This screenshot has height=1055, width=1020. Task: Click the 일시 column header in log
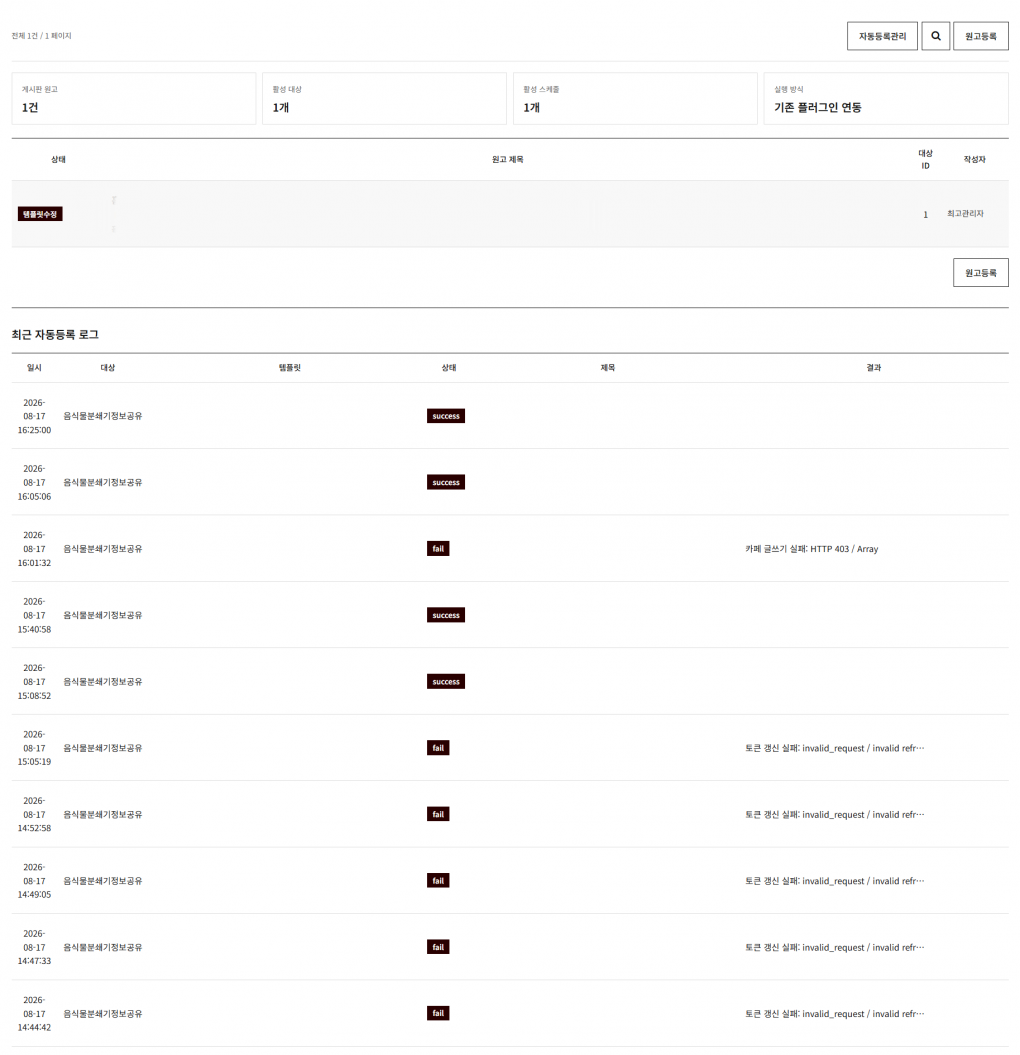click(x=34, y=367)
